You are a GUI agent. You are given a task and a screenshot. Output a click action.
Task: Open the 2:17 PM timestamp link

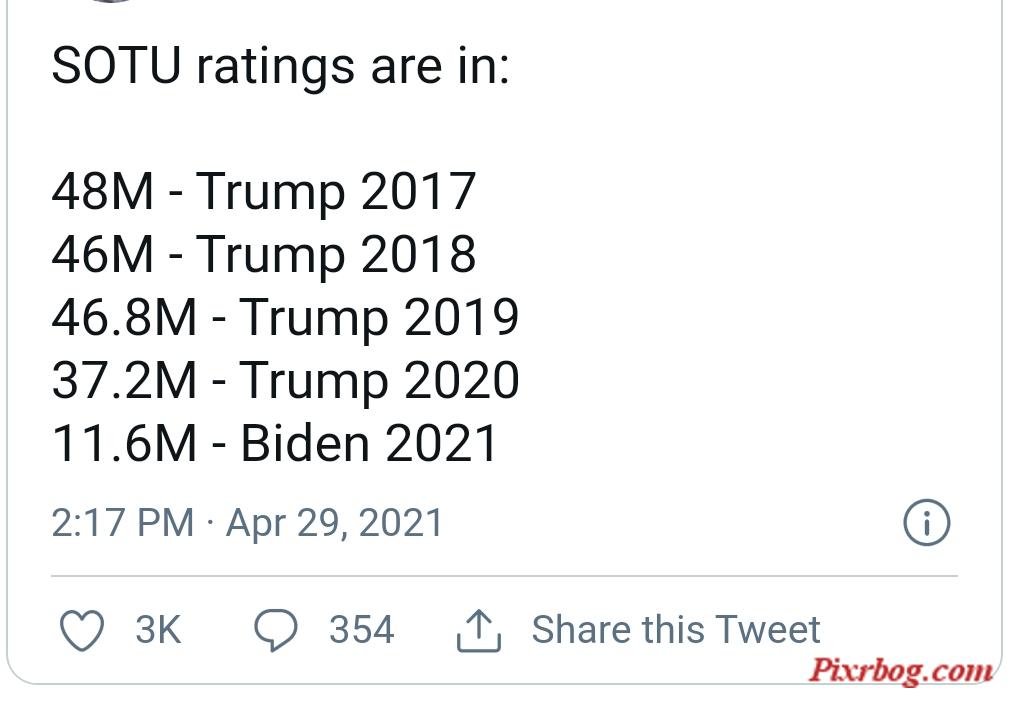(123, 523)
